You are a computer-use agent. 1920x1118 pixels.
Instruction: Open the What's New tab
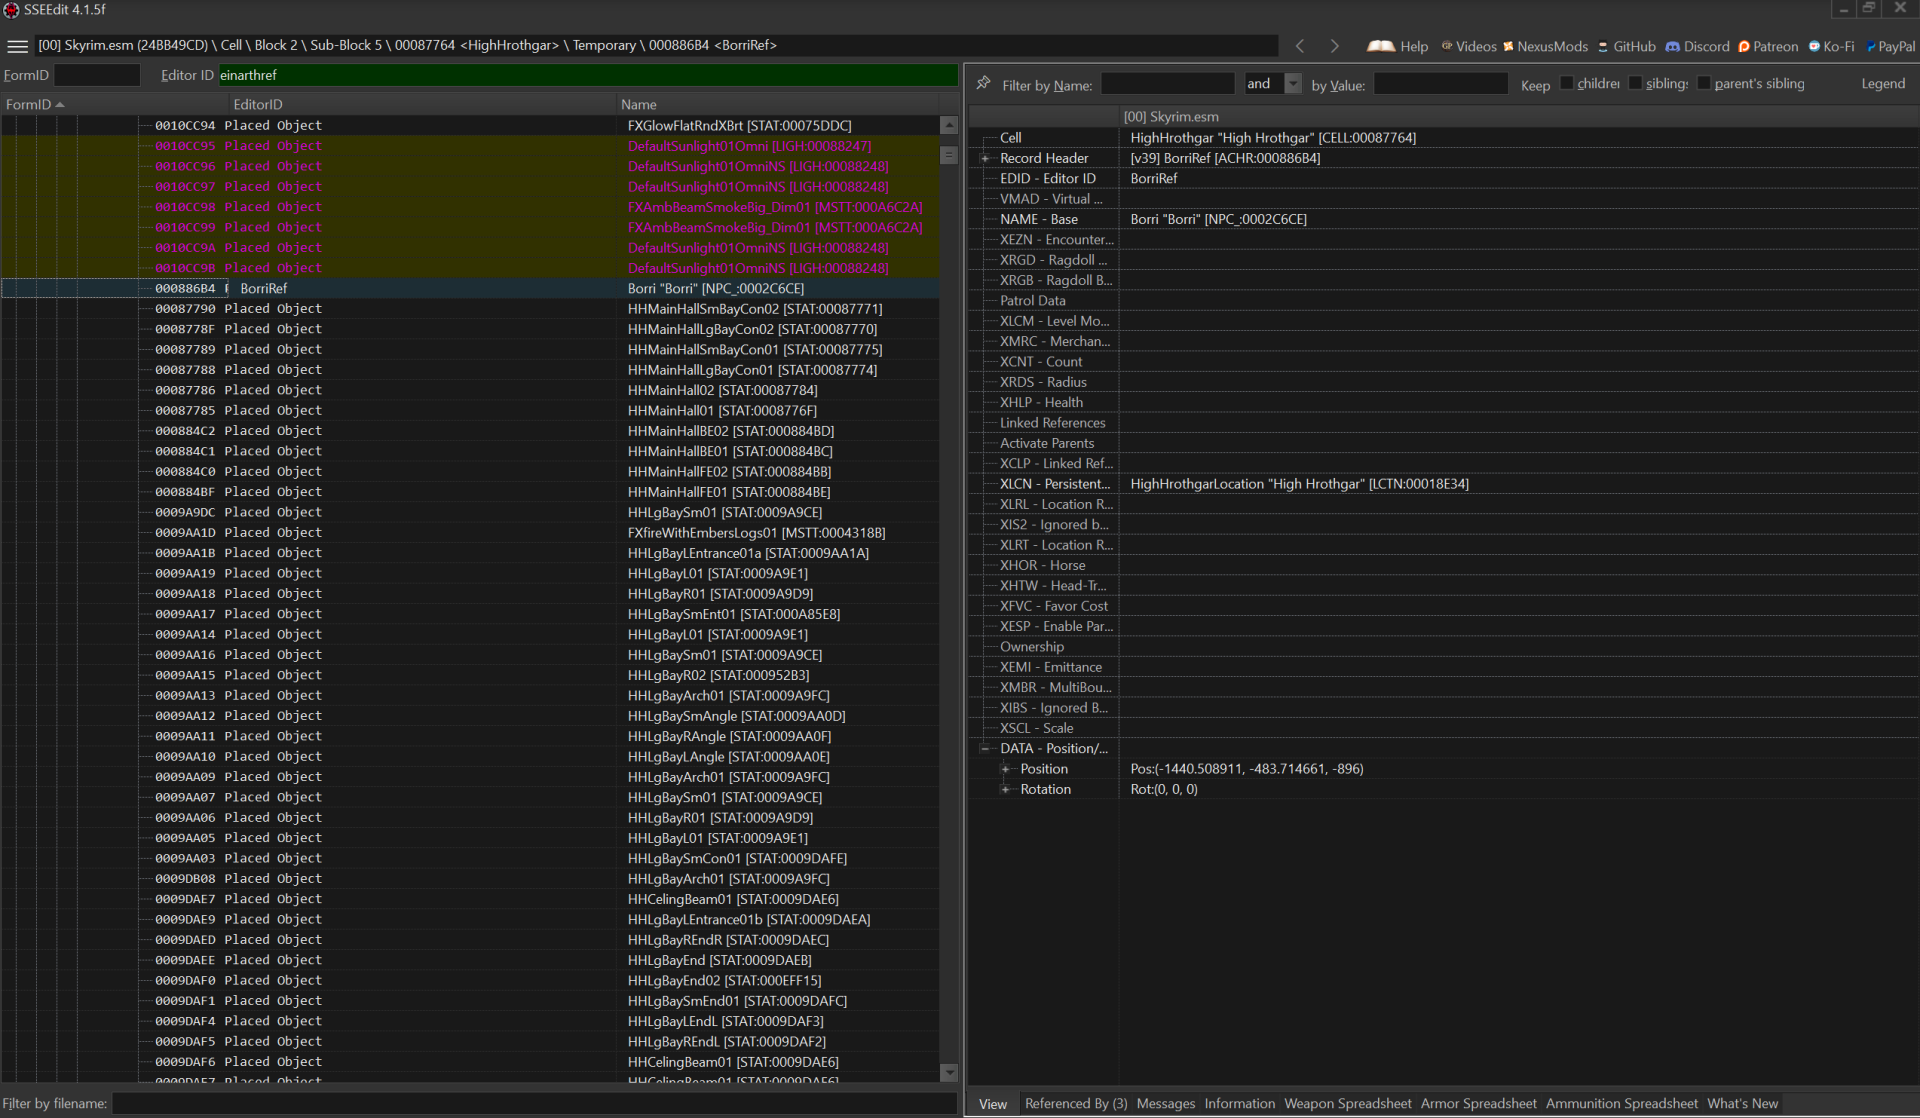(x=1742, y=1104)
